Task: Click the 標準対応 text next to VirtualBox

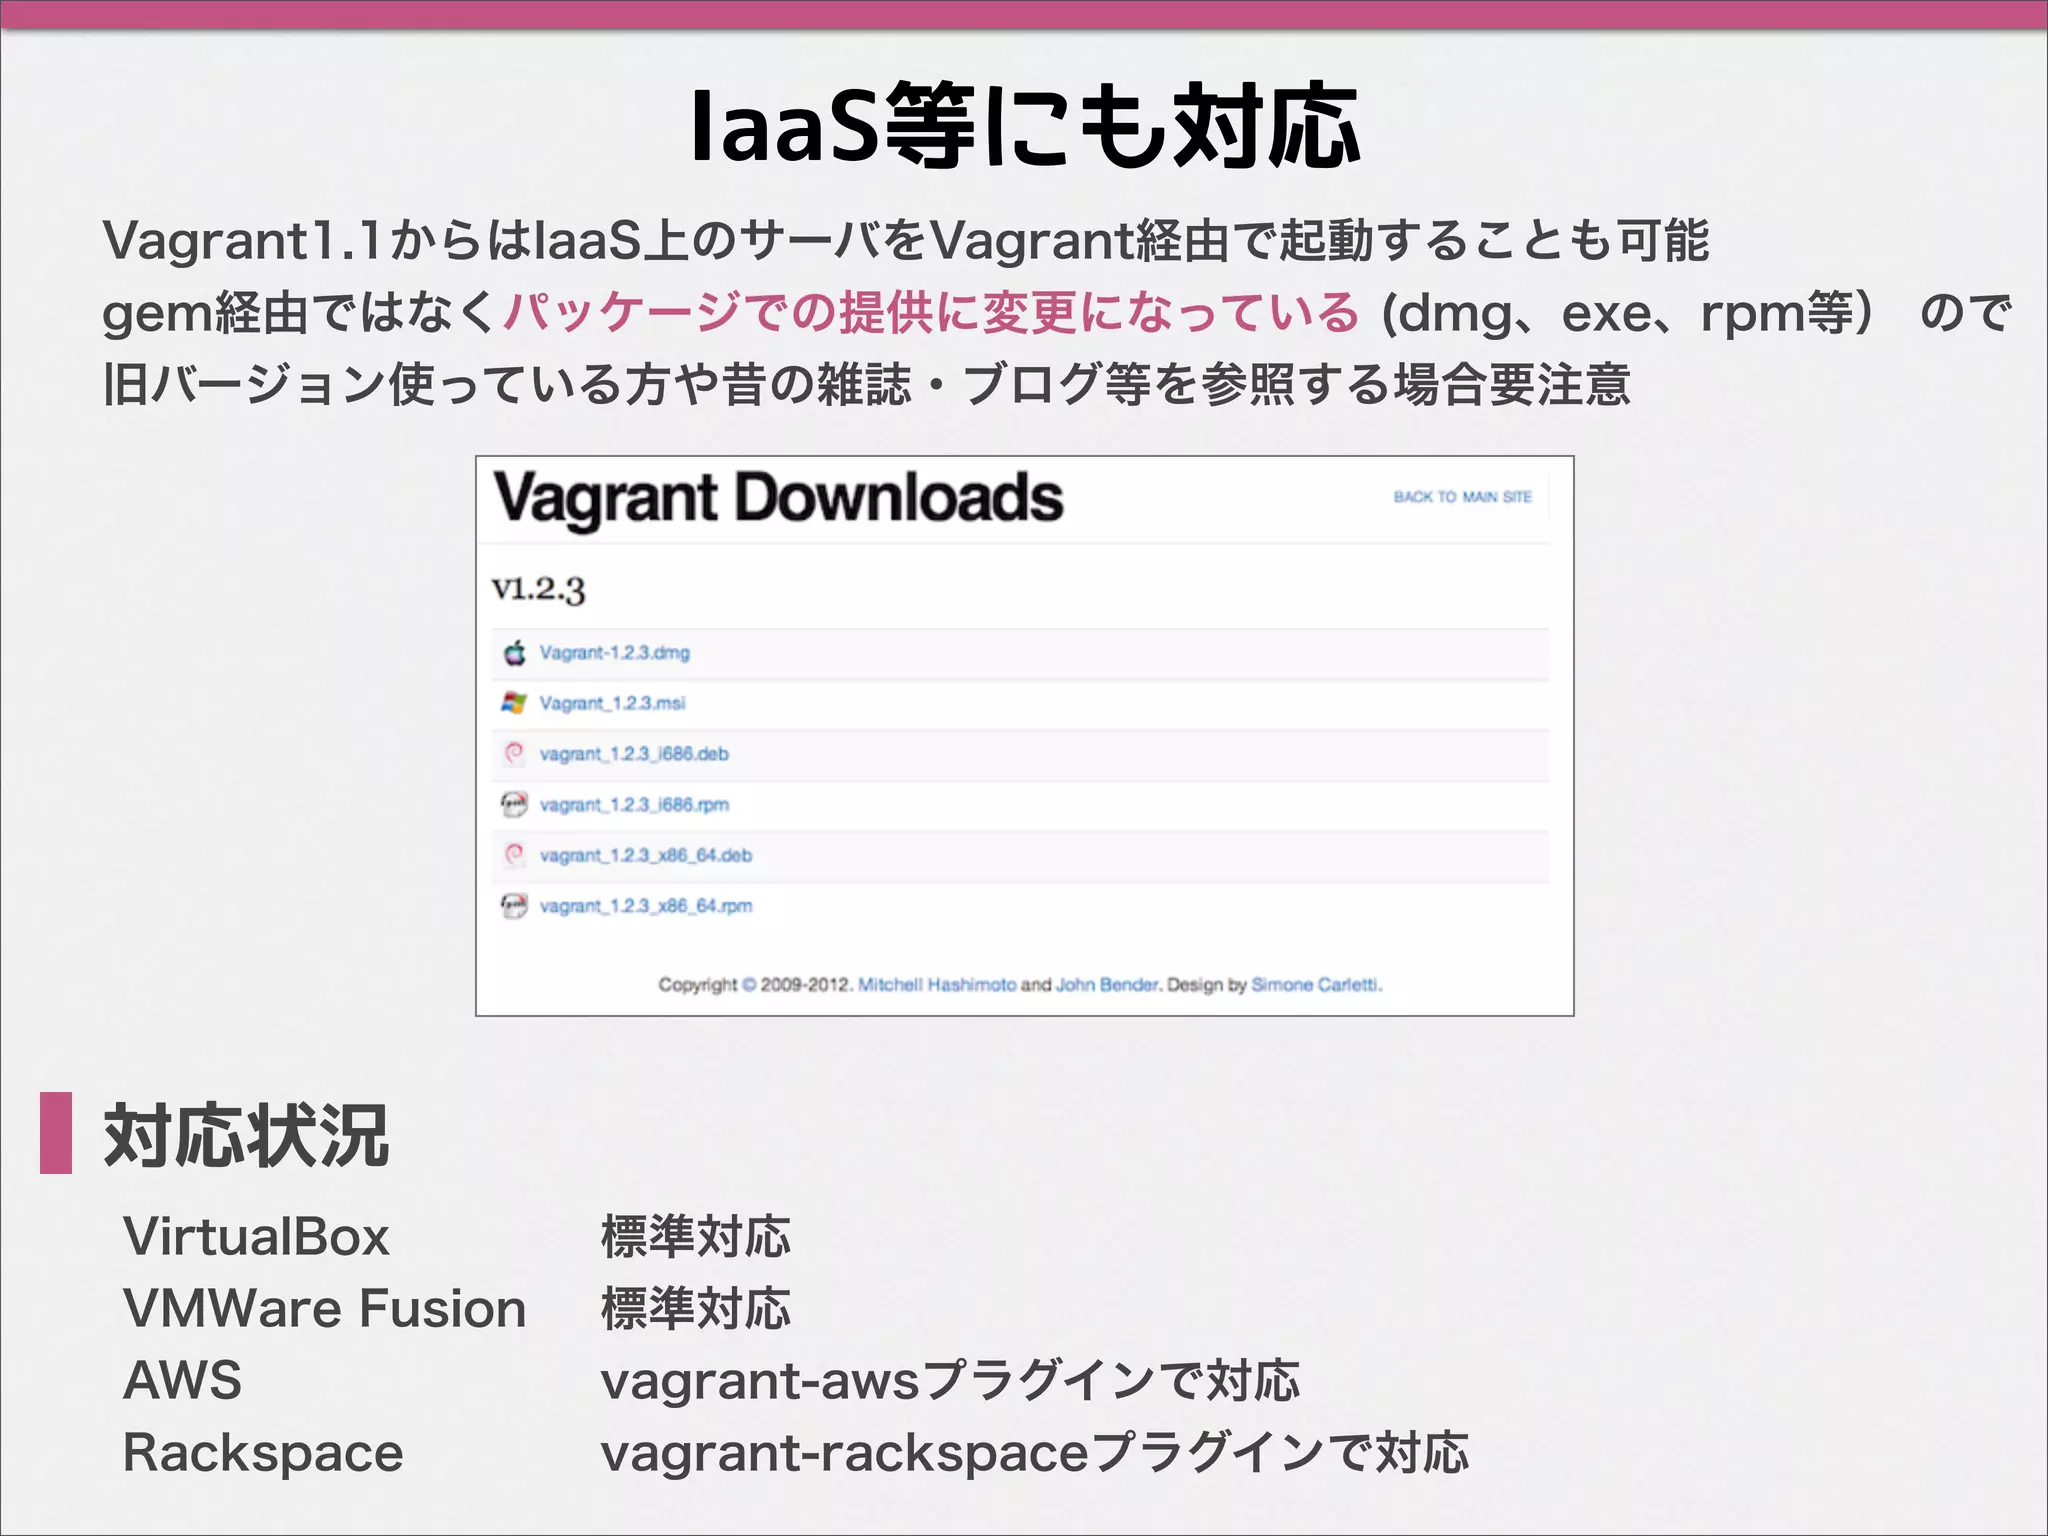Action: 696,1237
